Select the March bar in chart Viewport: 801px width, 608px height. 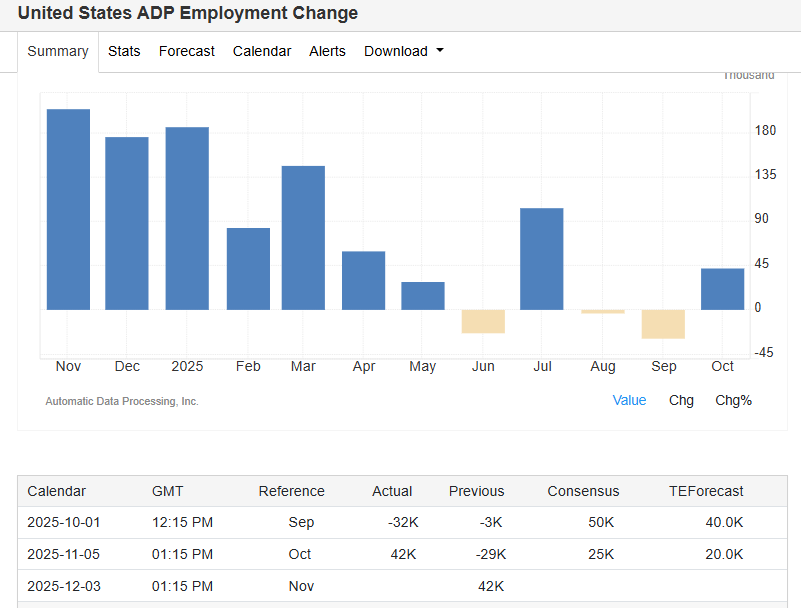click(x=303, y=237)
